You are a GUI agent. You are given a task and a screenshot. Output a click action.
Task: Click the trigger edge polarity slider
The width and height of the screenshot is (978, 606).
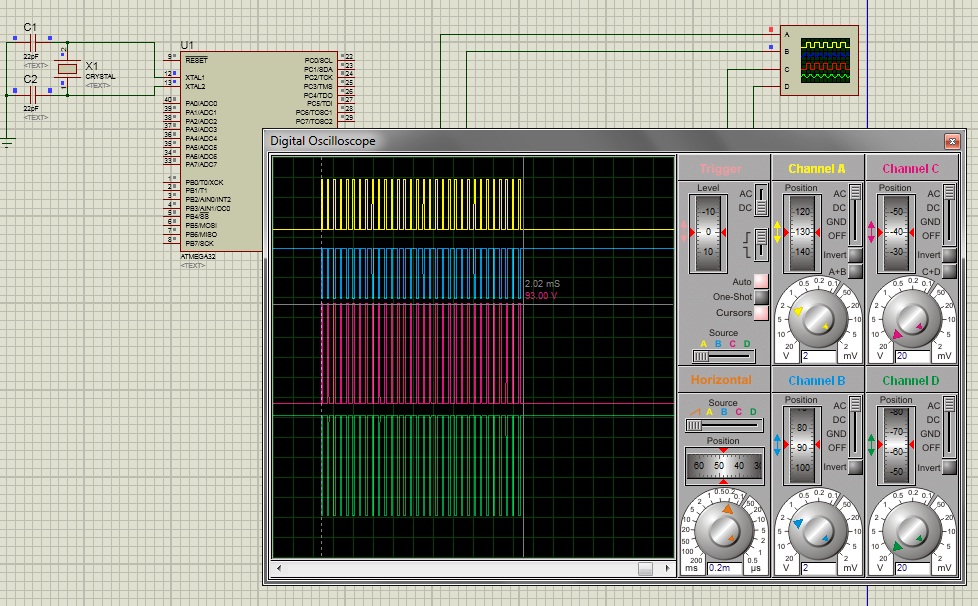point(761,244)
